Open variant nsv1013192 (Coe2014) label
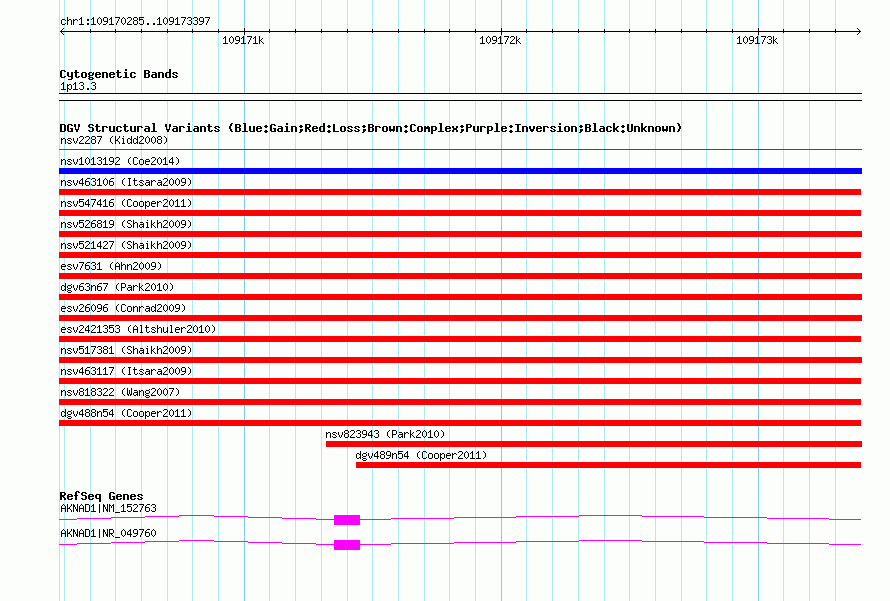Screen dimensions: 890x601 click(x=120, y=161)
